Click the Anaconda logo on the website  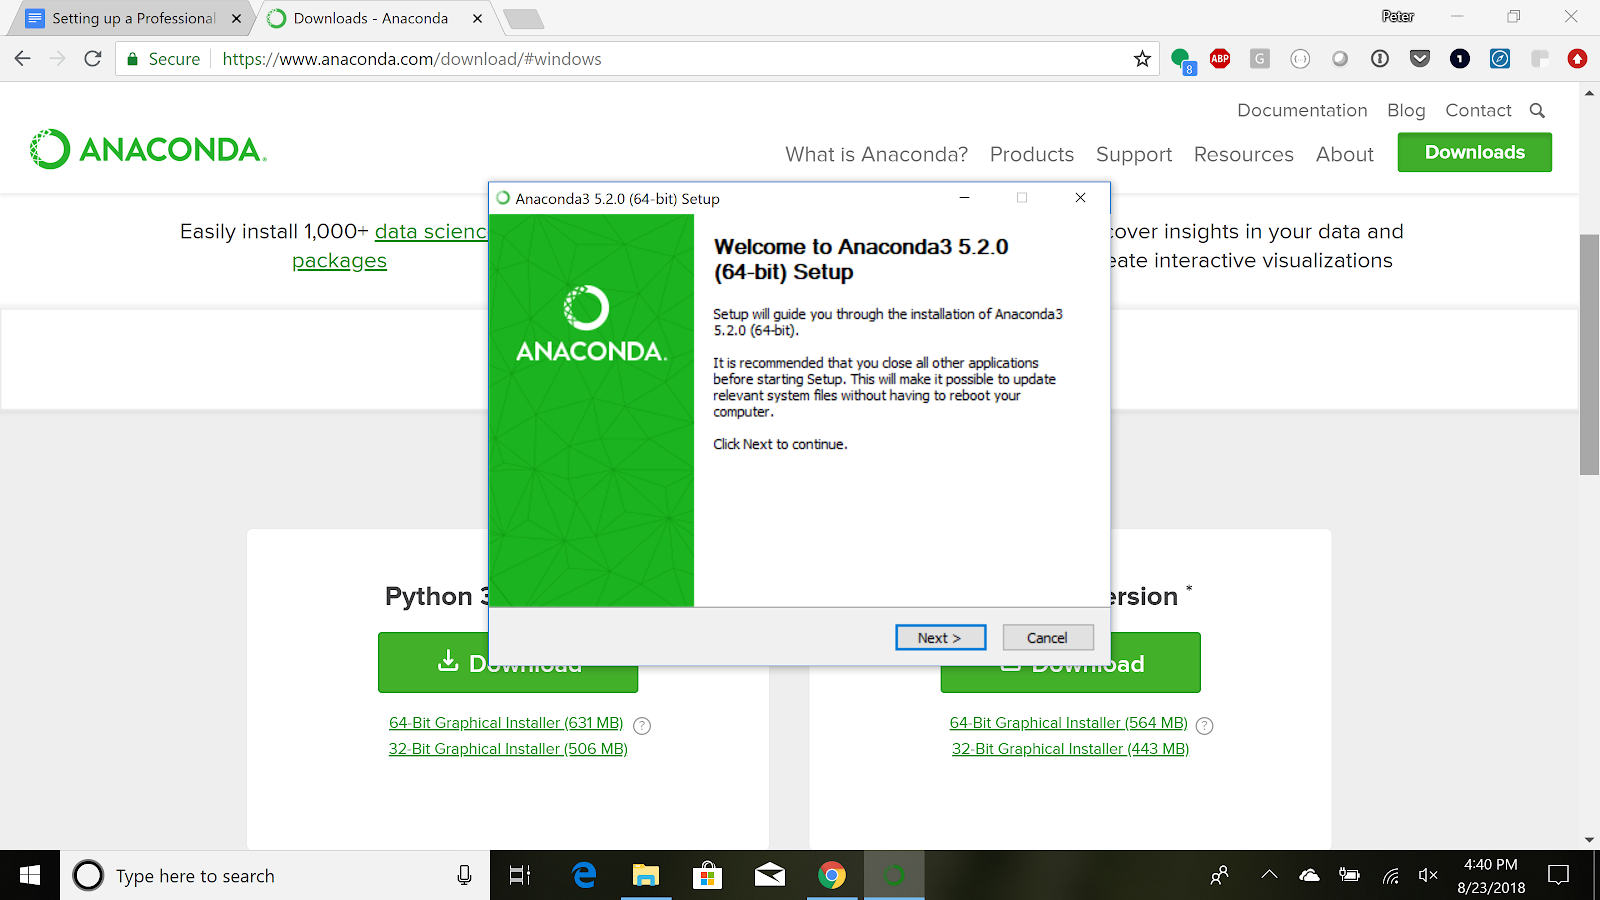pos(148,150)
